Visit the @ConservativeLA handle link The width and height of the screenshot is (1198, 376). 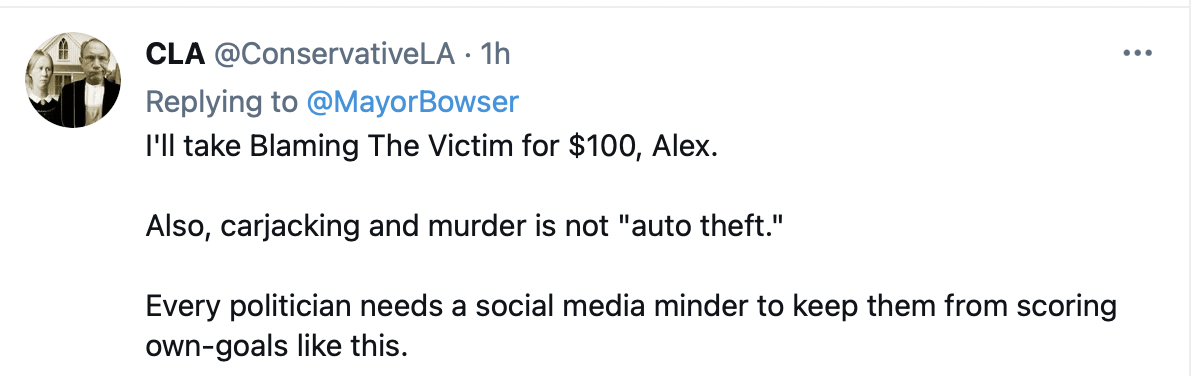(334, 55)
